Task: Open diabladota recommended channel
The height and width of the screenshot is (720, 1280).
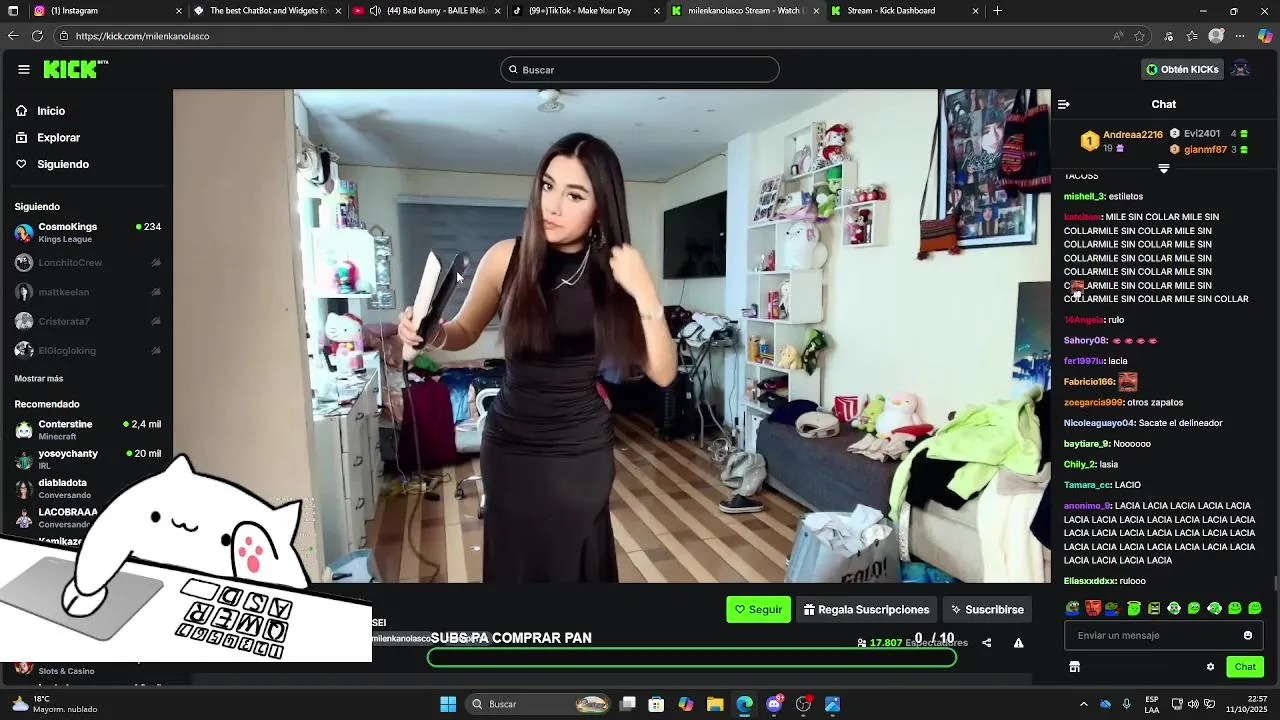Action: (x=88, y=488)
